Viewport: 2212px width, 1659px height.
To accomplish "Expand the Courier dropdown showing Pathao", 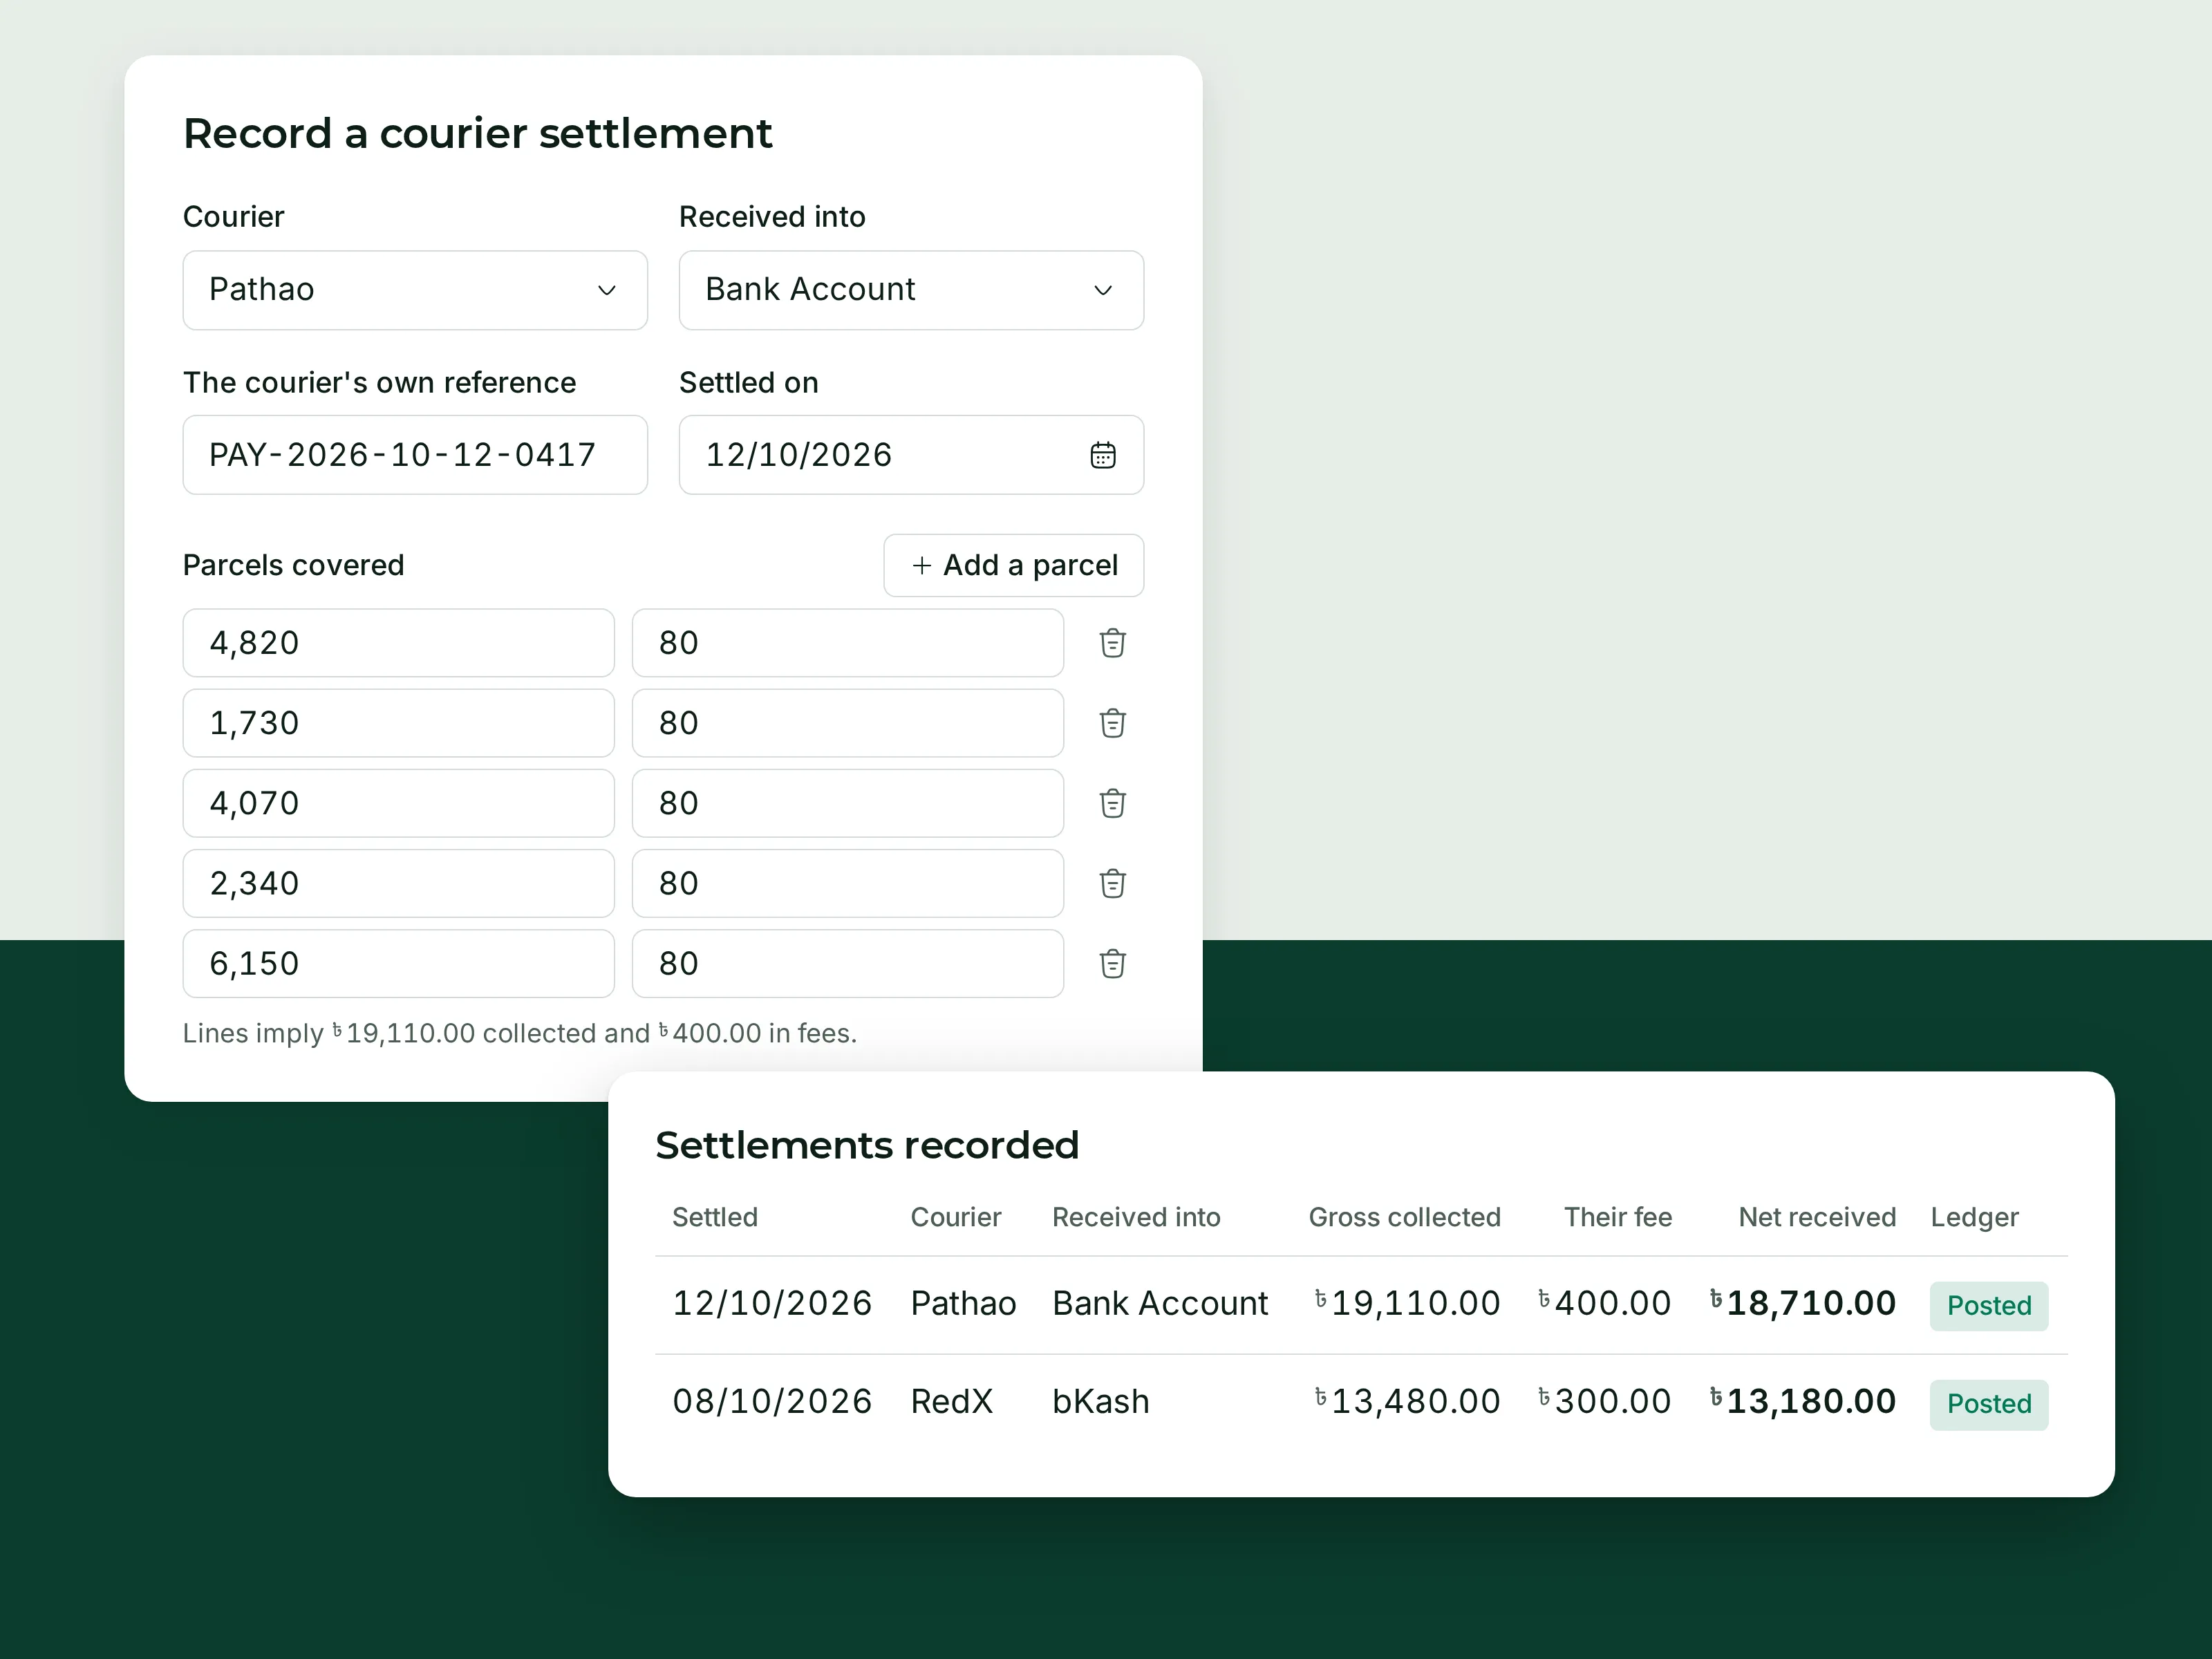I will click(x=415, y=290).
